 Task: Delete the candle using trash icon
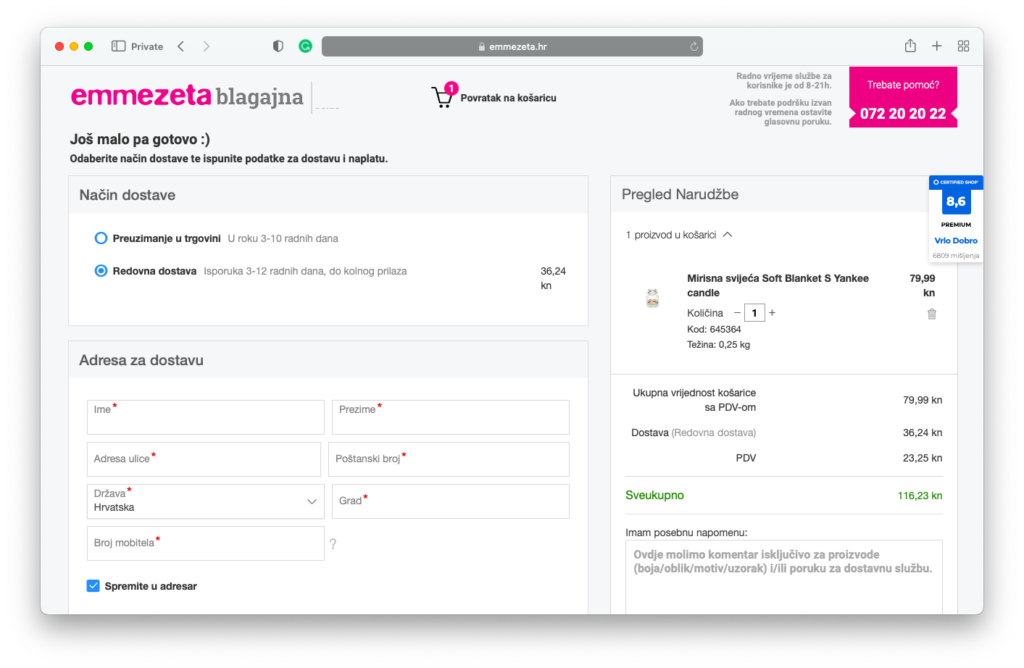pos(931,314)
